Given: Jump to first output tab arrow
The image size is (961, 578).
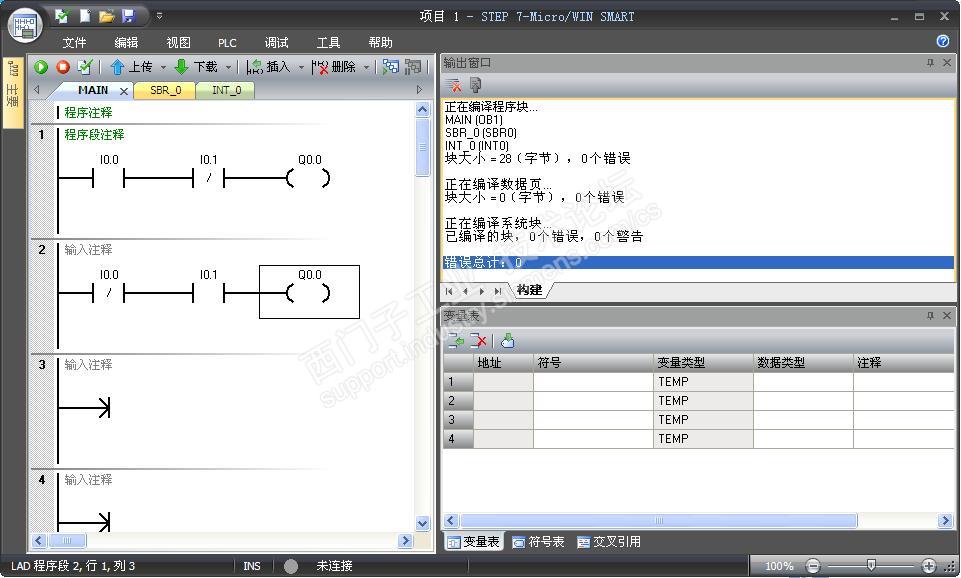Looking at the screenshot, I should tap(449, 291).
